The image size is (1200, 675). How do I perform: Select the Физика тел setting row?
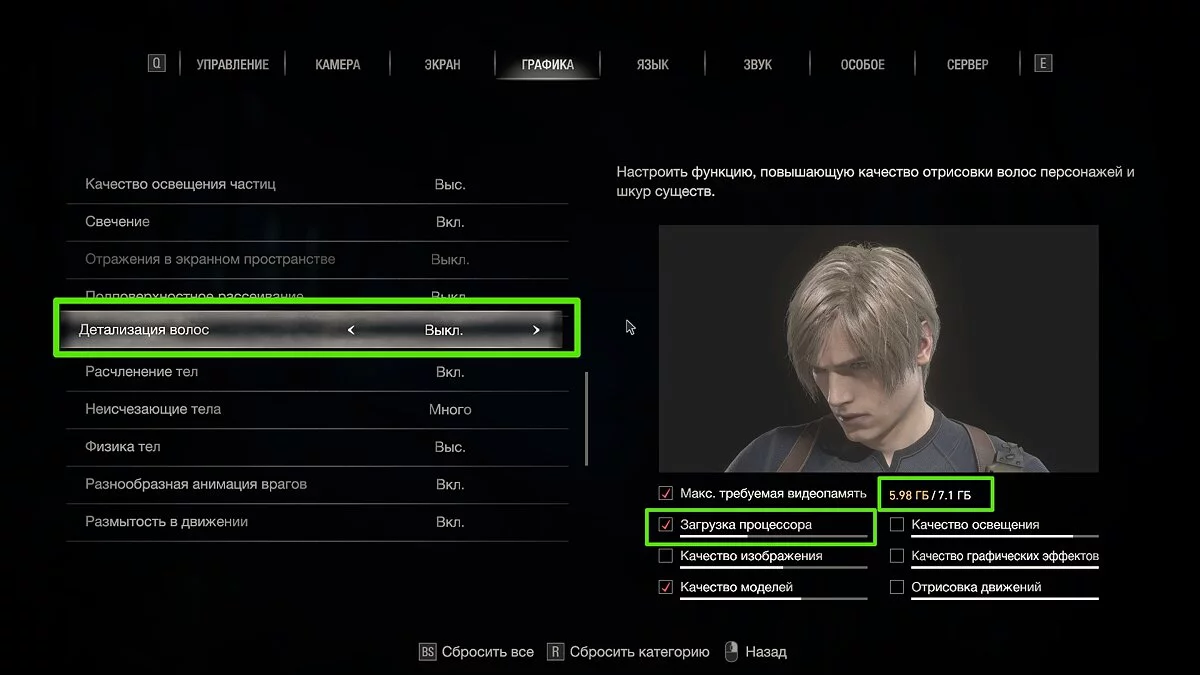tap(317, 447)
